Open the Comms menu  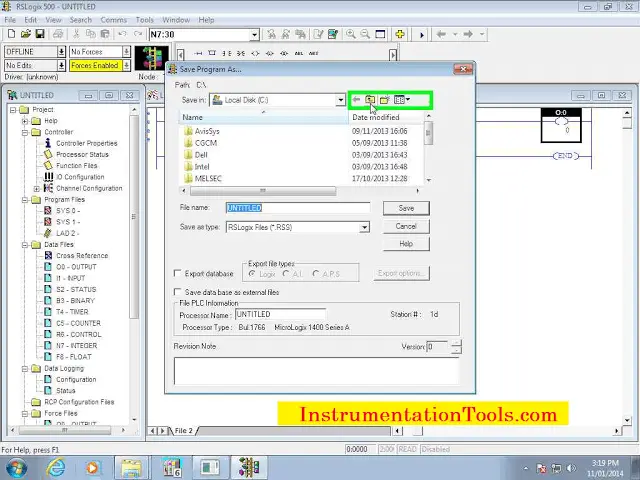113,20
